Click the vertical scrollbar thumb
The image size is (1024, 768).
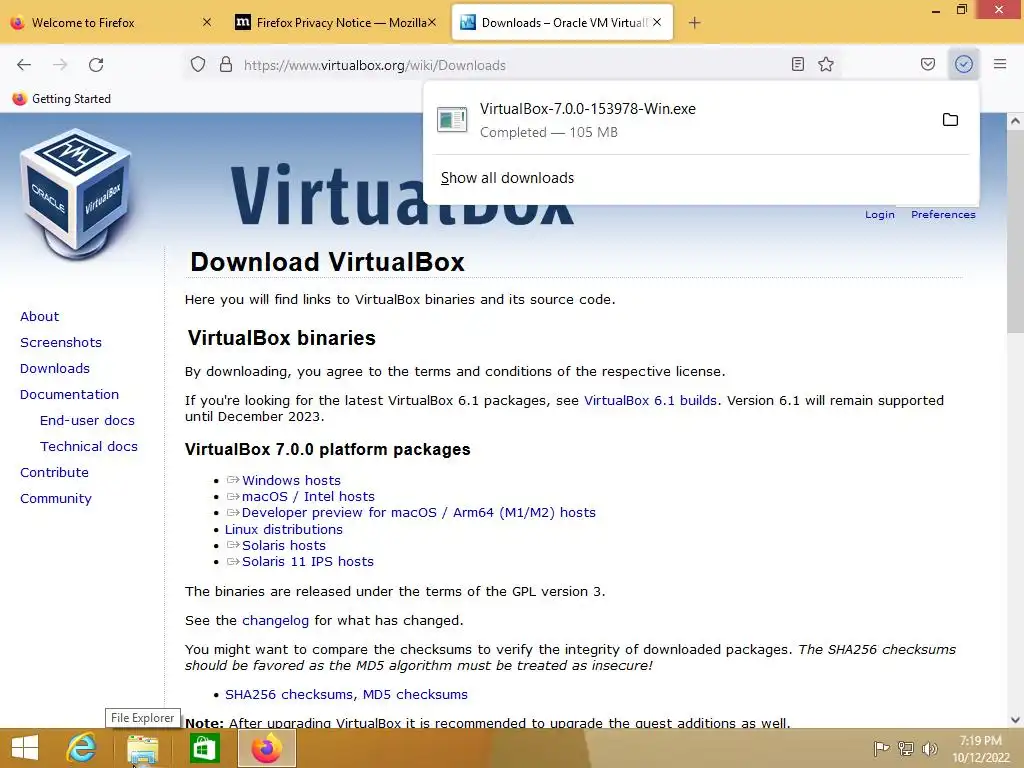[x=1015, y=232]
